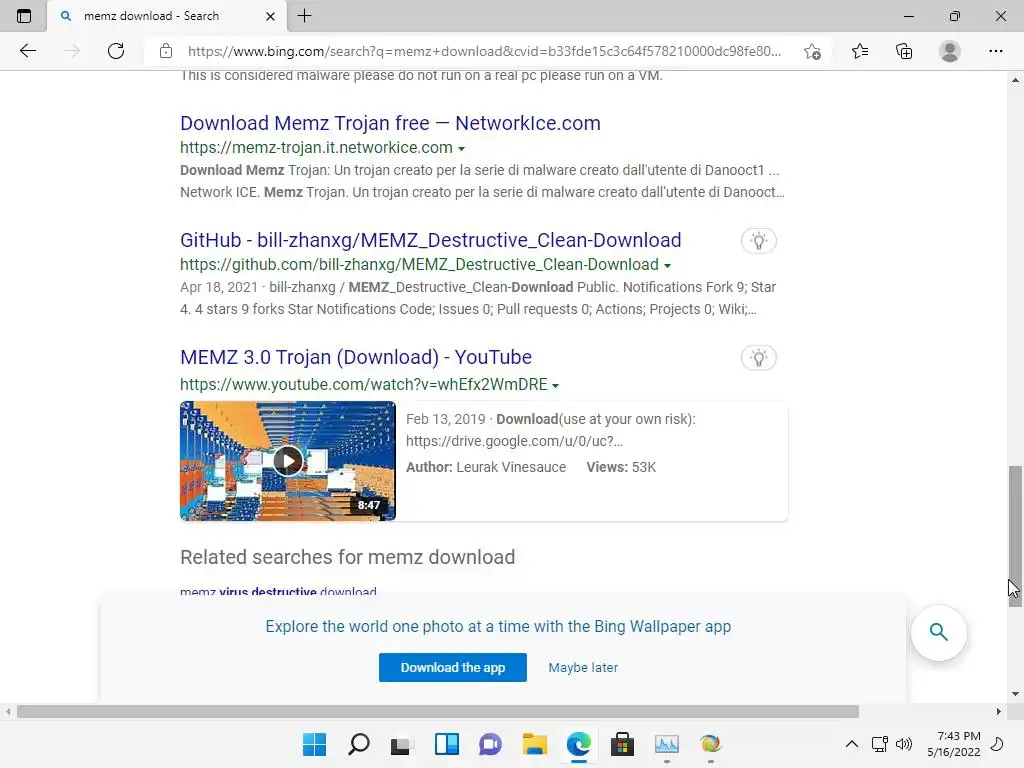
Task: Open Chat from the taskbar
Action: point(490,744)
